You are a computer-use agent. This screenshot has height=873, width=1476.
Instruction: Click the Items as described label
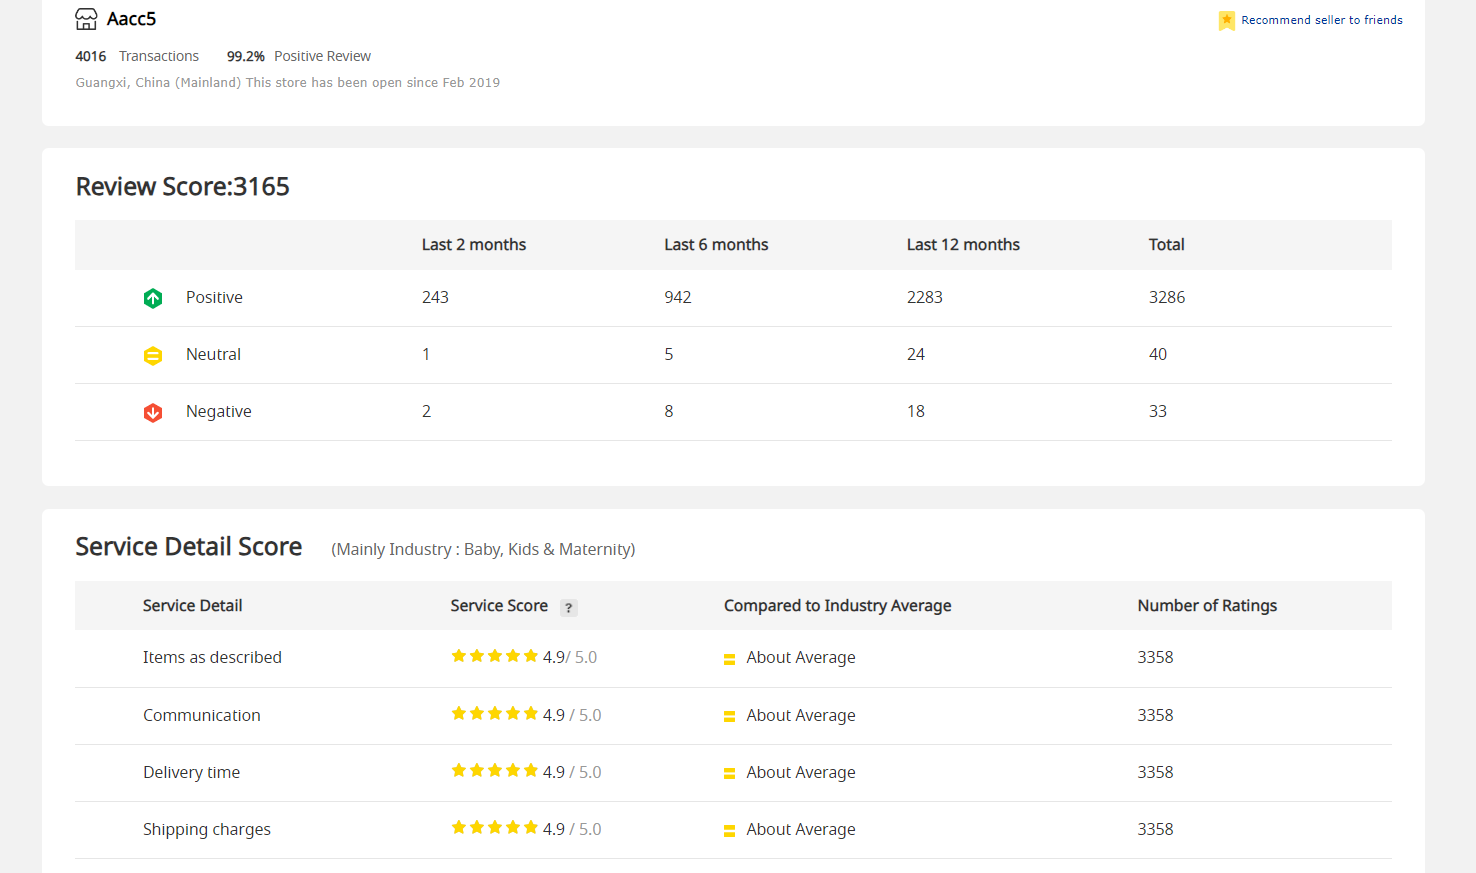pyautogui.click(x=212, y=658)
